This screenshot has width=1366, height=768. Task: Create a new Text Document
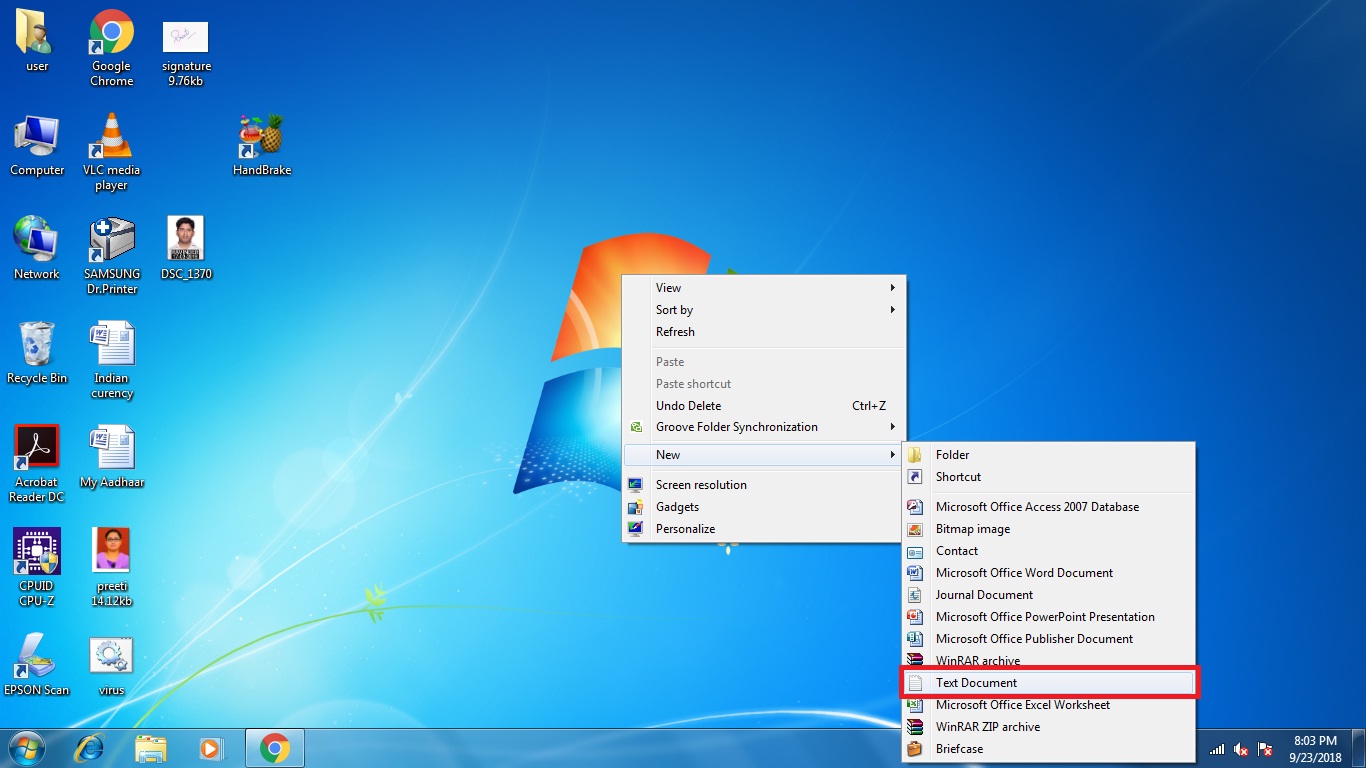click(1049, 683)
